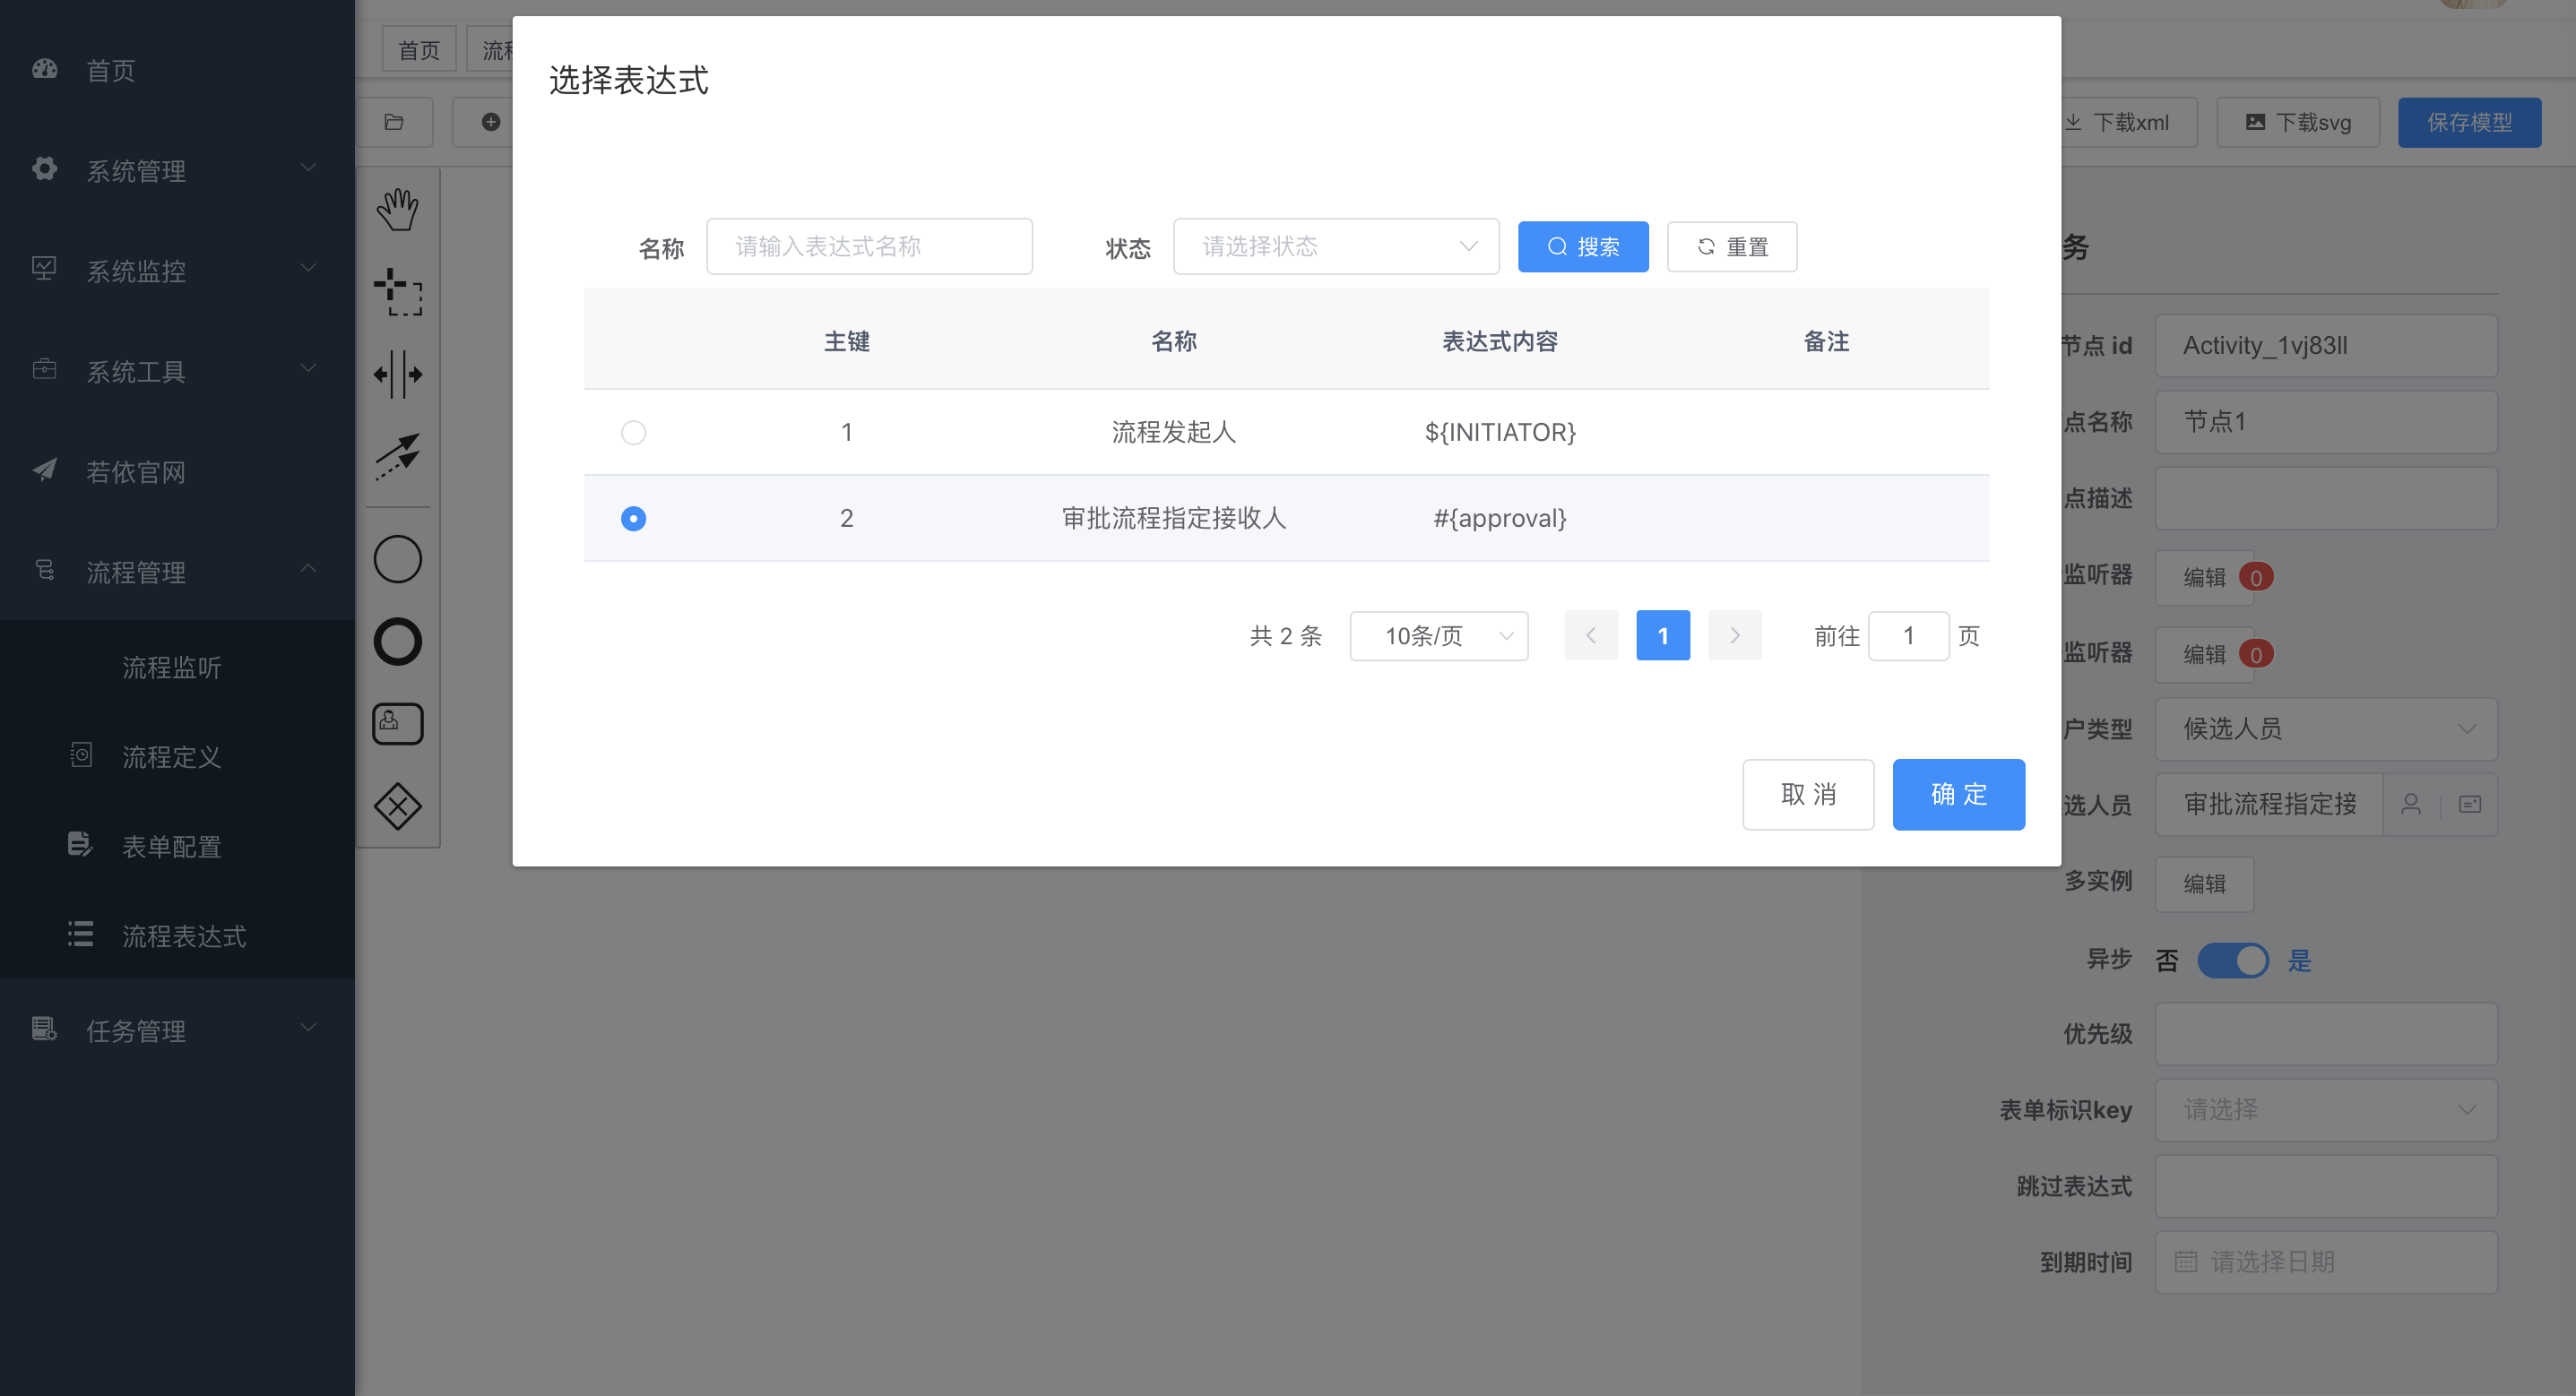Viewport: 2576px width, 1396px height.
Task: Pick the global connect arrow tool
Action: (x=397, y=457)
